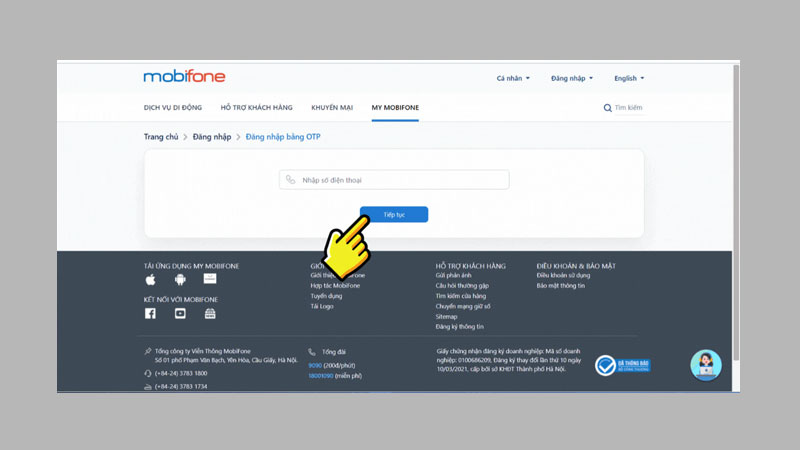The height and width of the screenshot is (450, 800).
Task: Open the 'Hợp tác MobiFone' footer link
Action: pyautogui.click(x=335, y=286)
